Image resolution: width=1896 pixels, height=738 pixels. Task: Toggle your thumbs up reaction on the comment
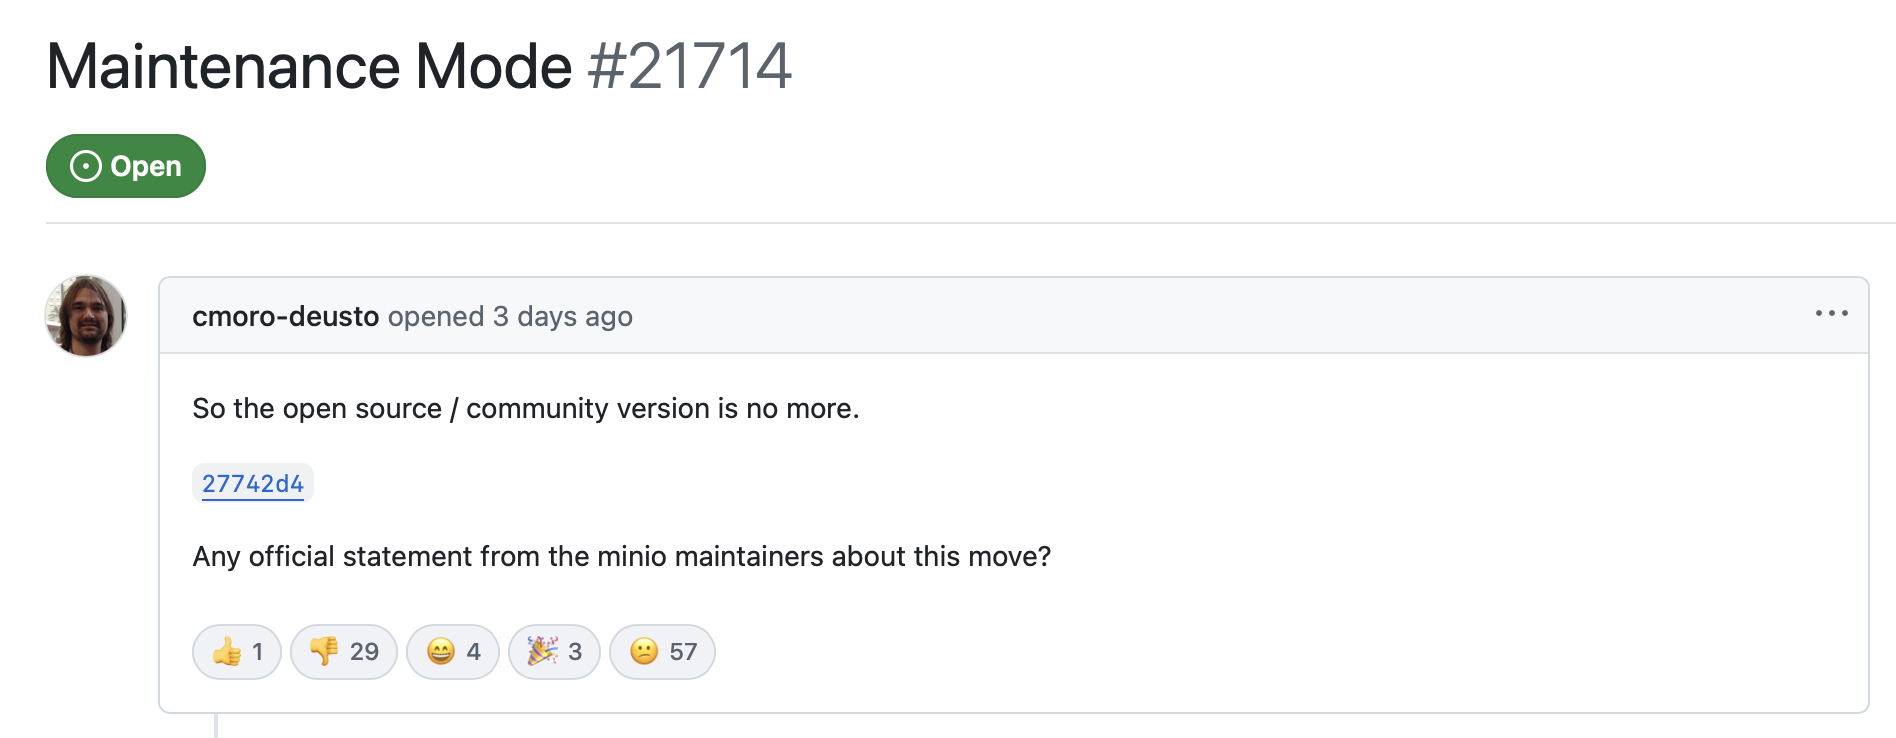click(237, 651)
